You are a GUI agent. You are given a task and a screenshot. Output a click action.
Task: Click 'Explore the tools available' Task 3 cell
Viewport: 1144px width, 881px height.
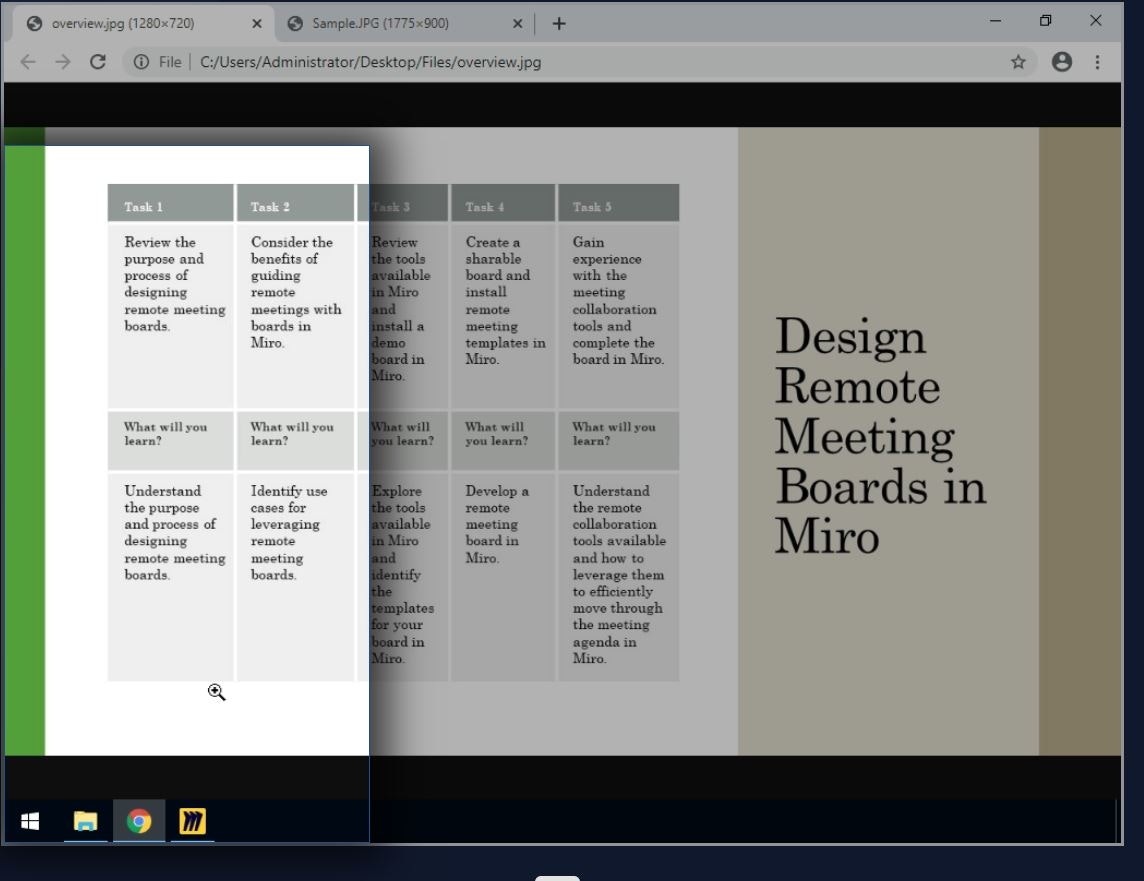coord(402,577)
